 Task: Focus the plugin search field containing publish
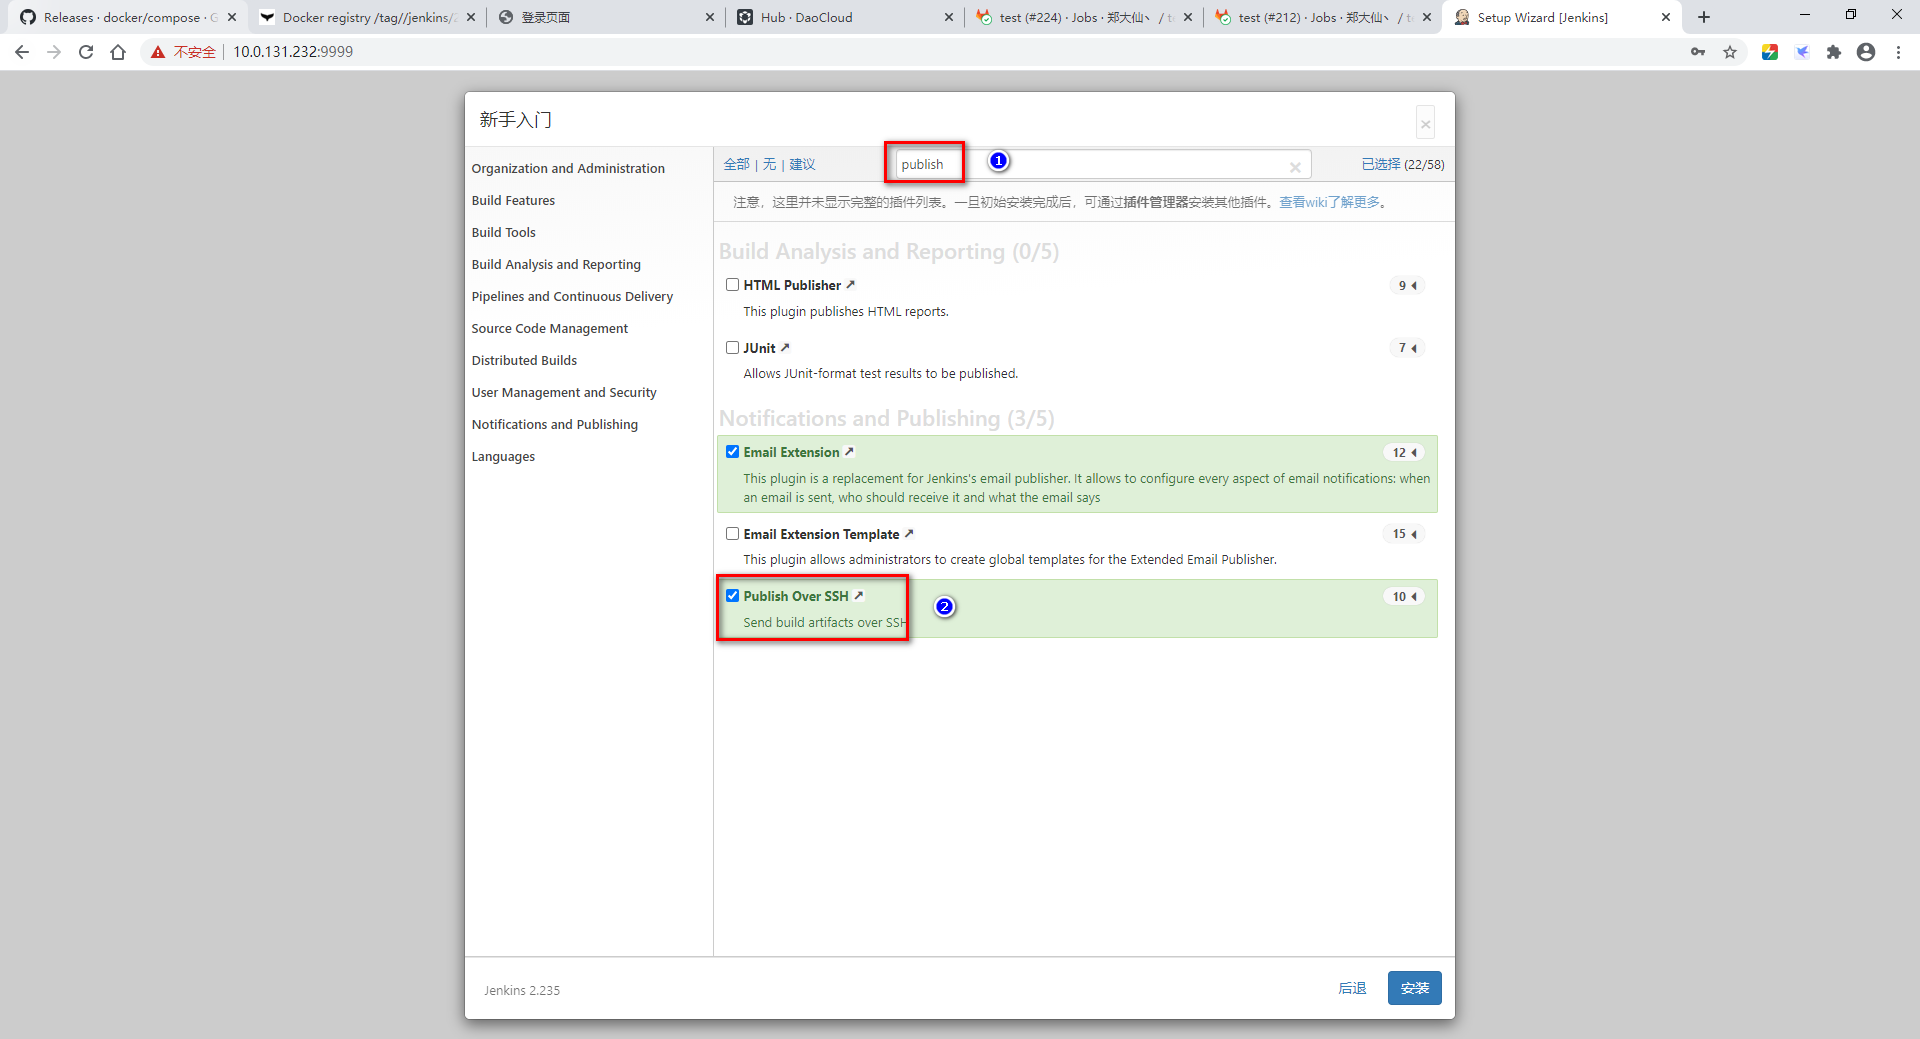click(1103, 164)
